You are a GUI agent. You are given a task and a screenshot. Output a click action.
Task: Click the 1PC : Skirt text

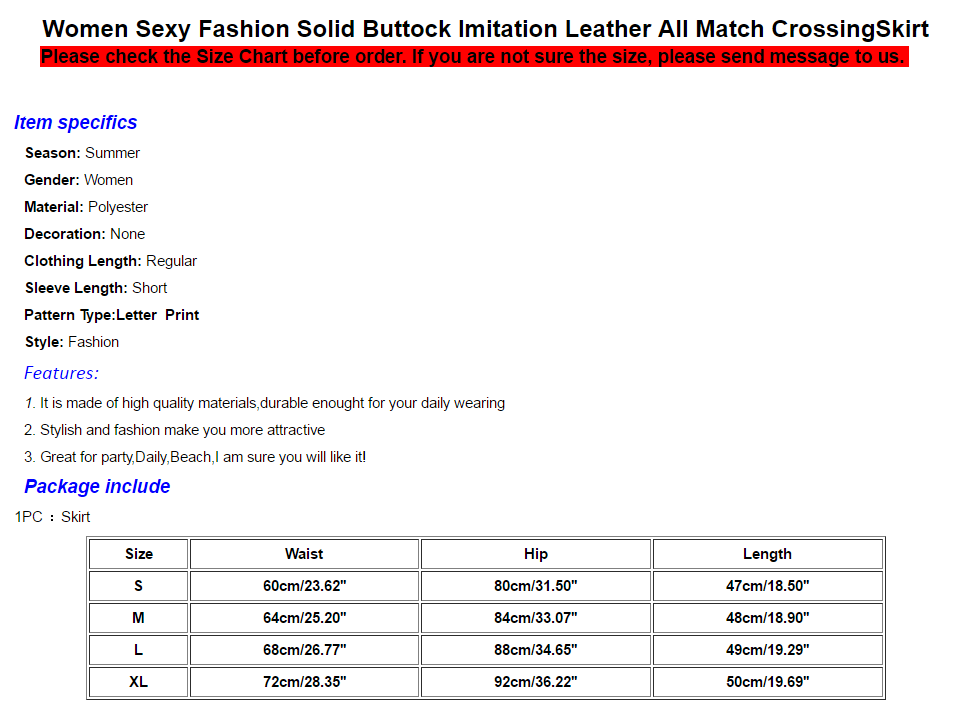pyautogui.click(x=53, y=517)
